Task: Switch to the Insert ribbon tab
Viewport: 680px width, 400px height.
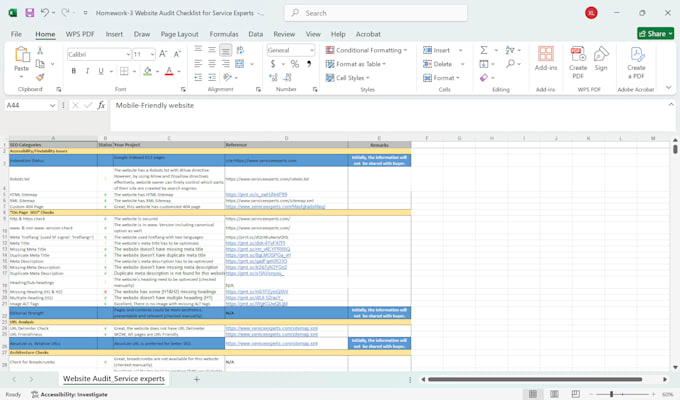Action: (114, 34)
